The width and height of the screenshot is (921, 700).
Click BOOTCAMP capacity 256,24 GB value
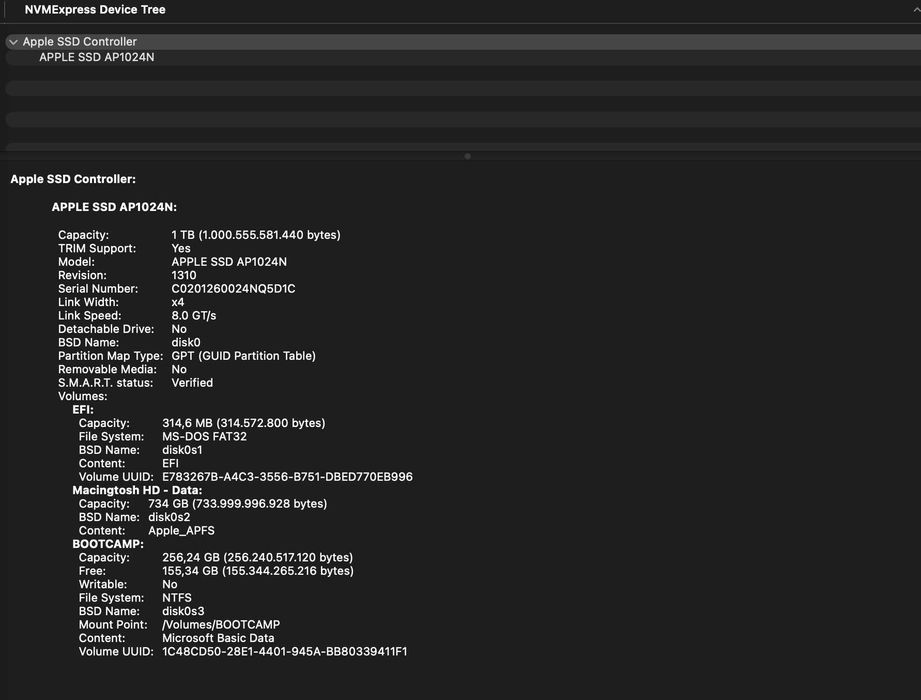tap(257, 558)
